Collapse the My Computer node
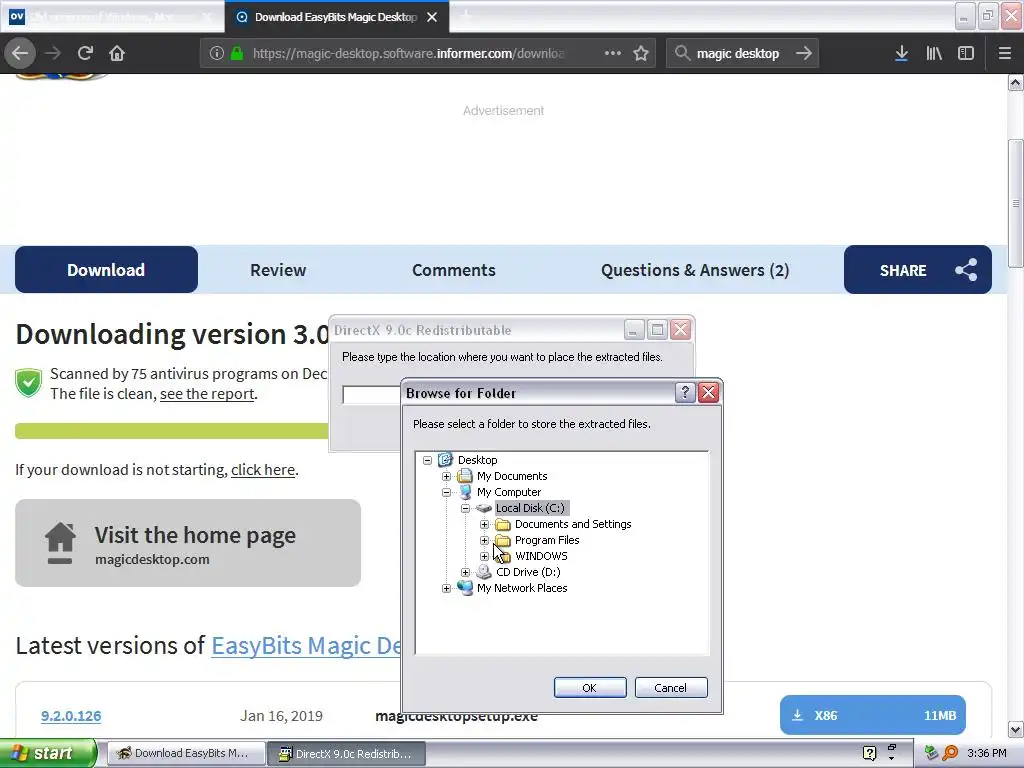 pyautogui.click(x=446, y=492)
